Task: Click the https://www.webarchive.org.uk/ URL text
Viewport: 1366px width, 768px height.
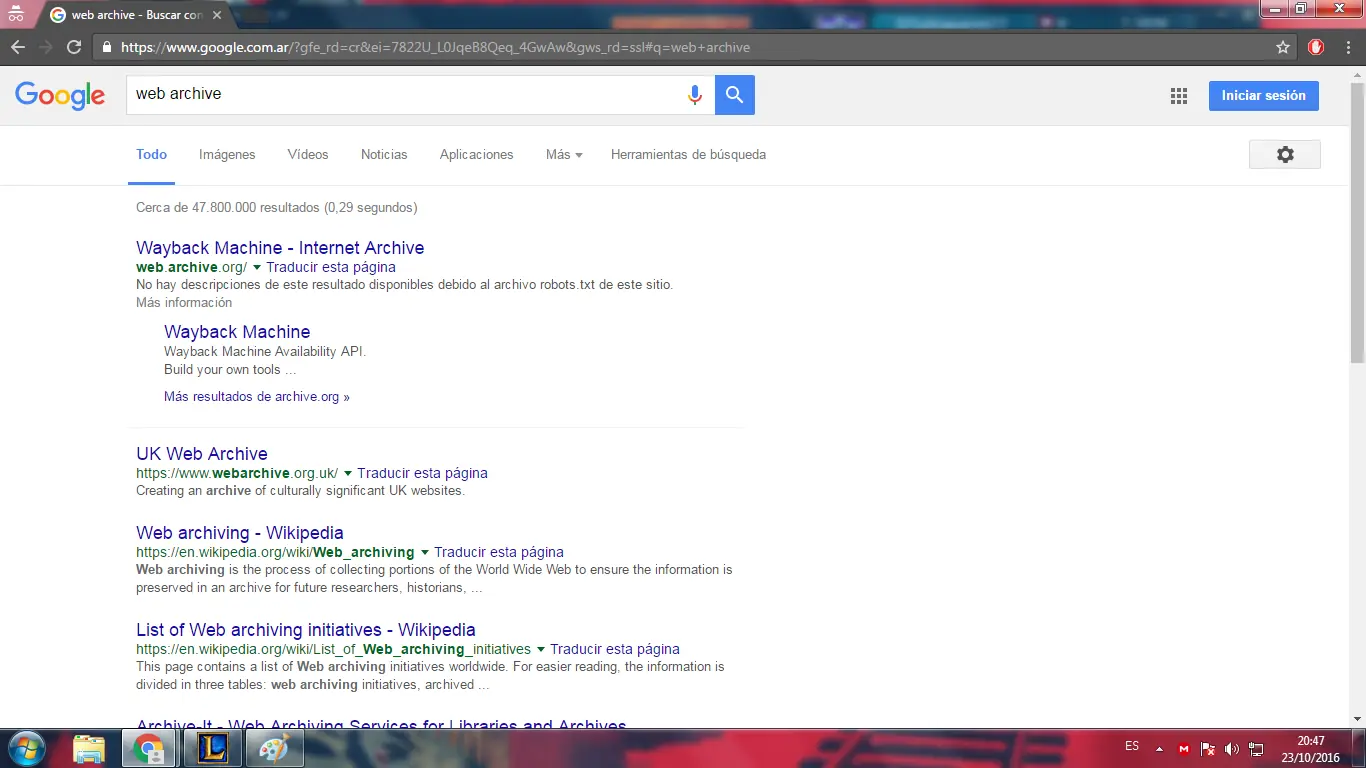Action: (x=237, y=473)
